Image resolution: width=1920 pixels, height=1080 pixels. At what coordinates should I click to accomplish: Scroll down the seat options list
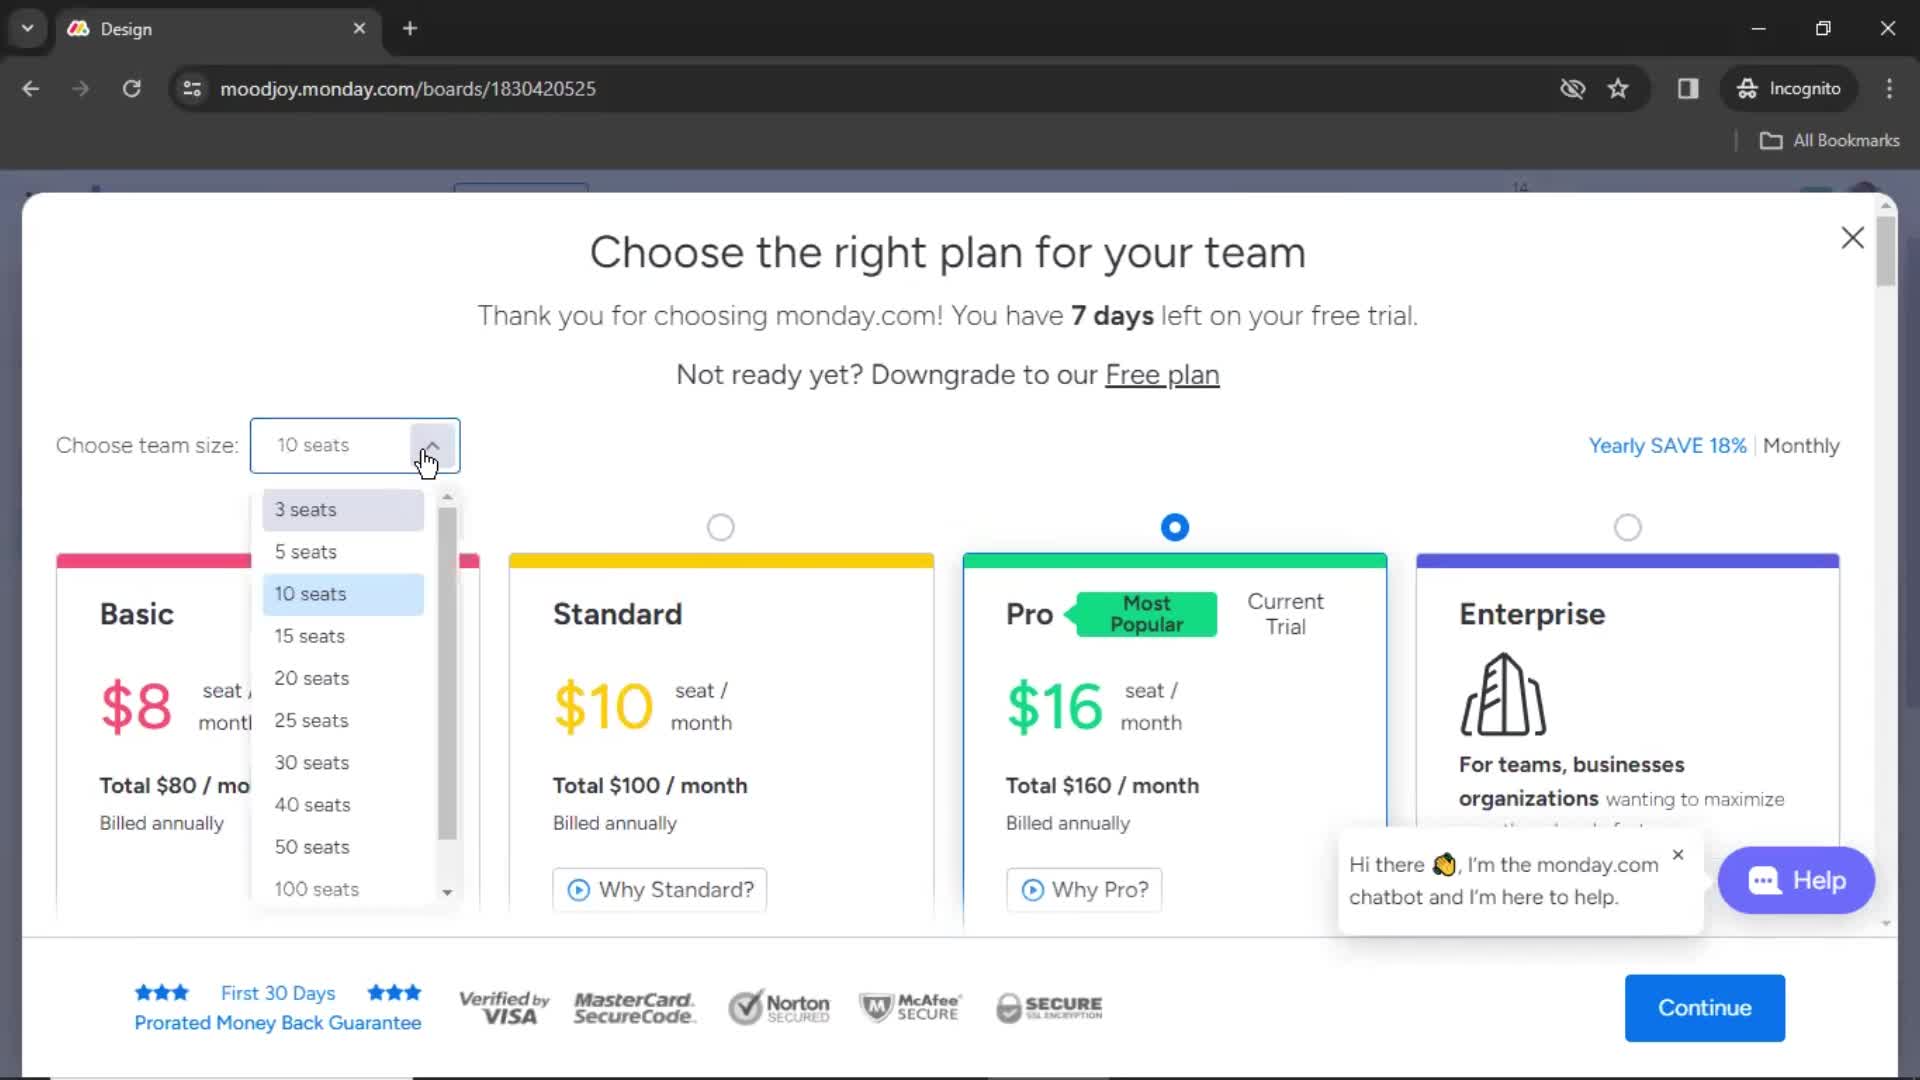tap(446, 890)
